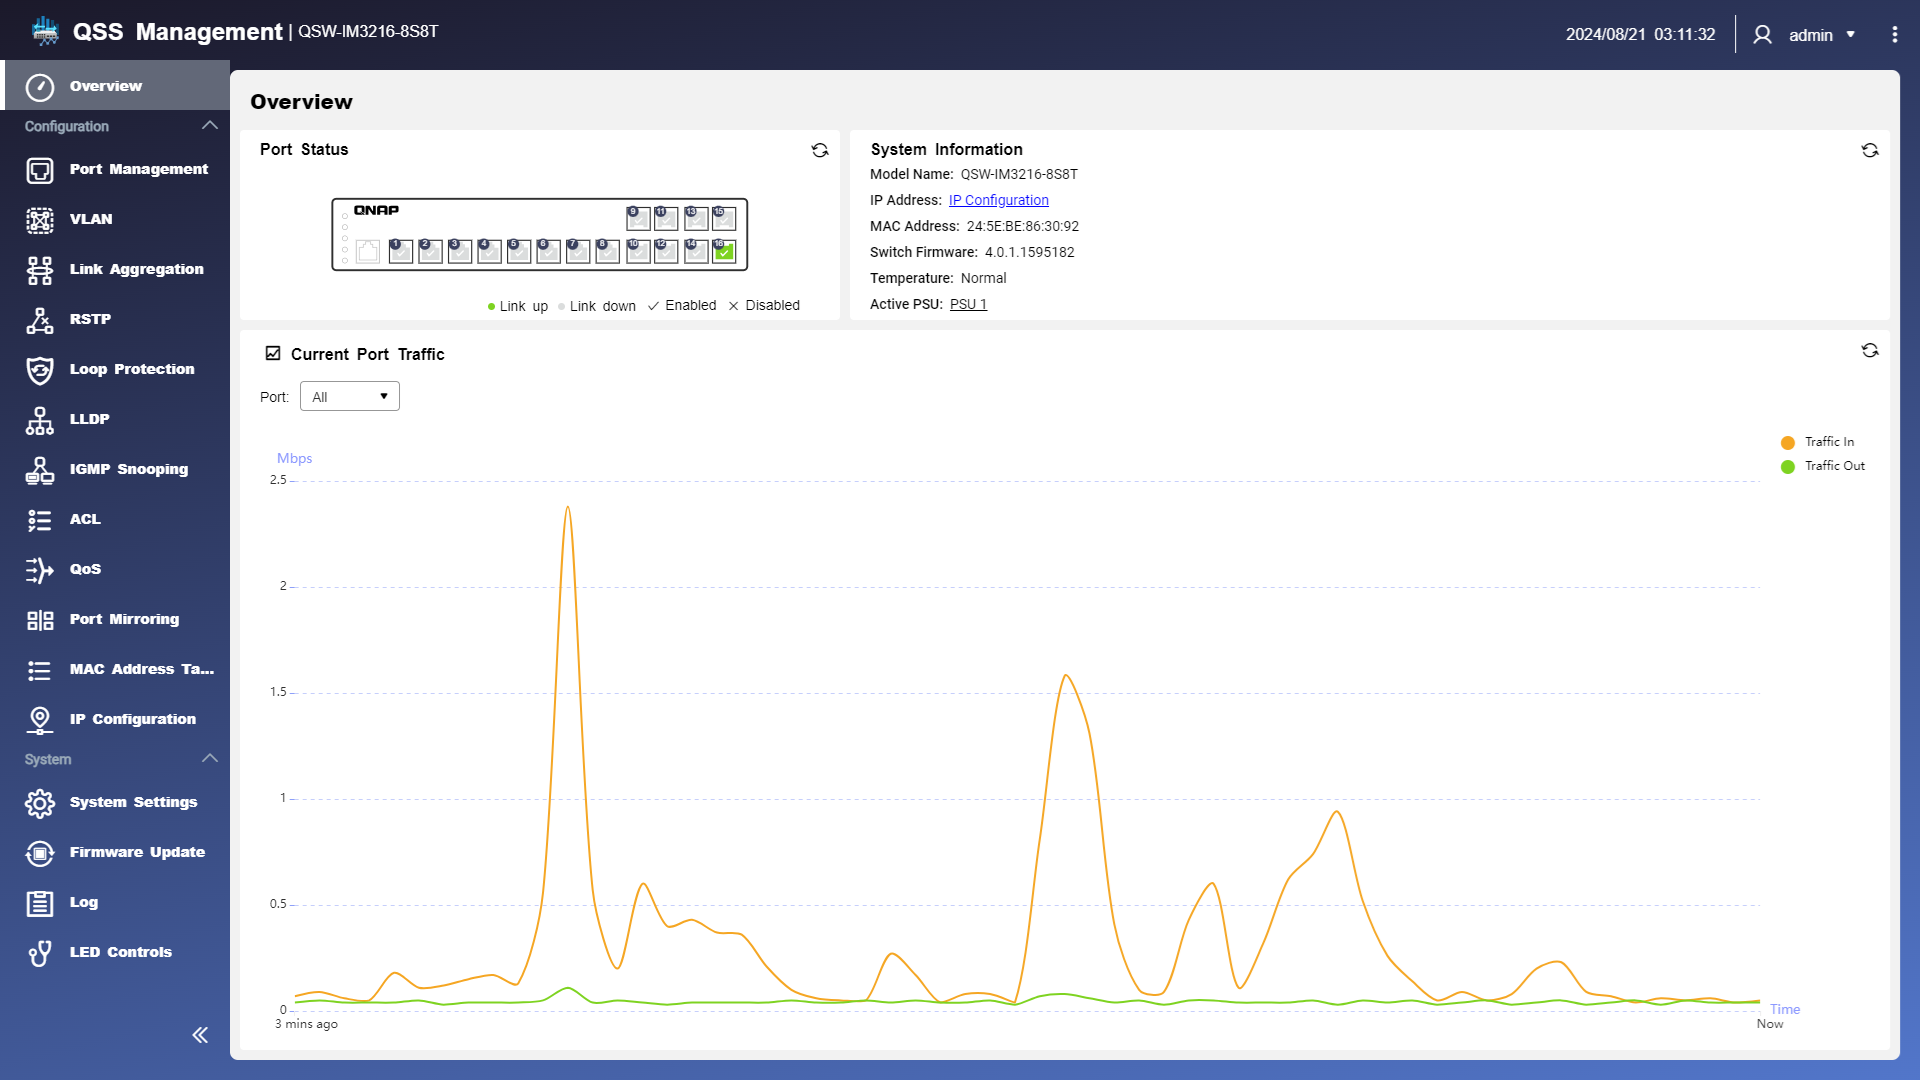The image size is (1920, 1080).
Task: Click the Loop Protection shield icon
Action: 40,370
